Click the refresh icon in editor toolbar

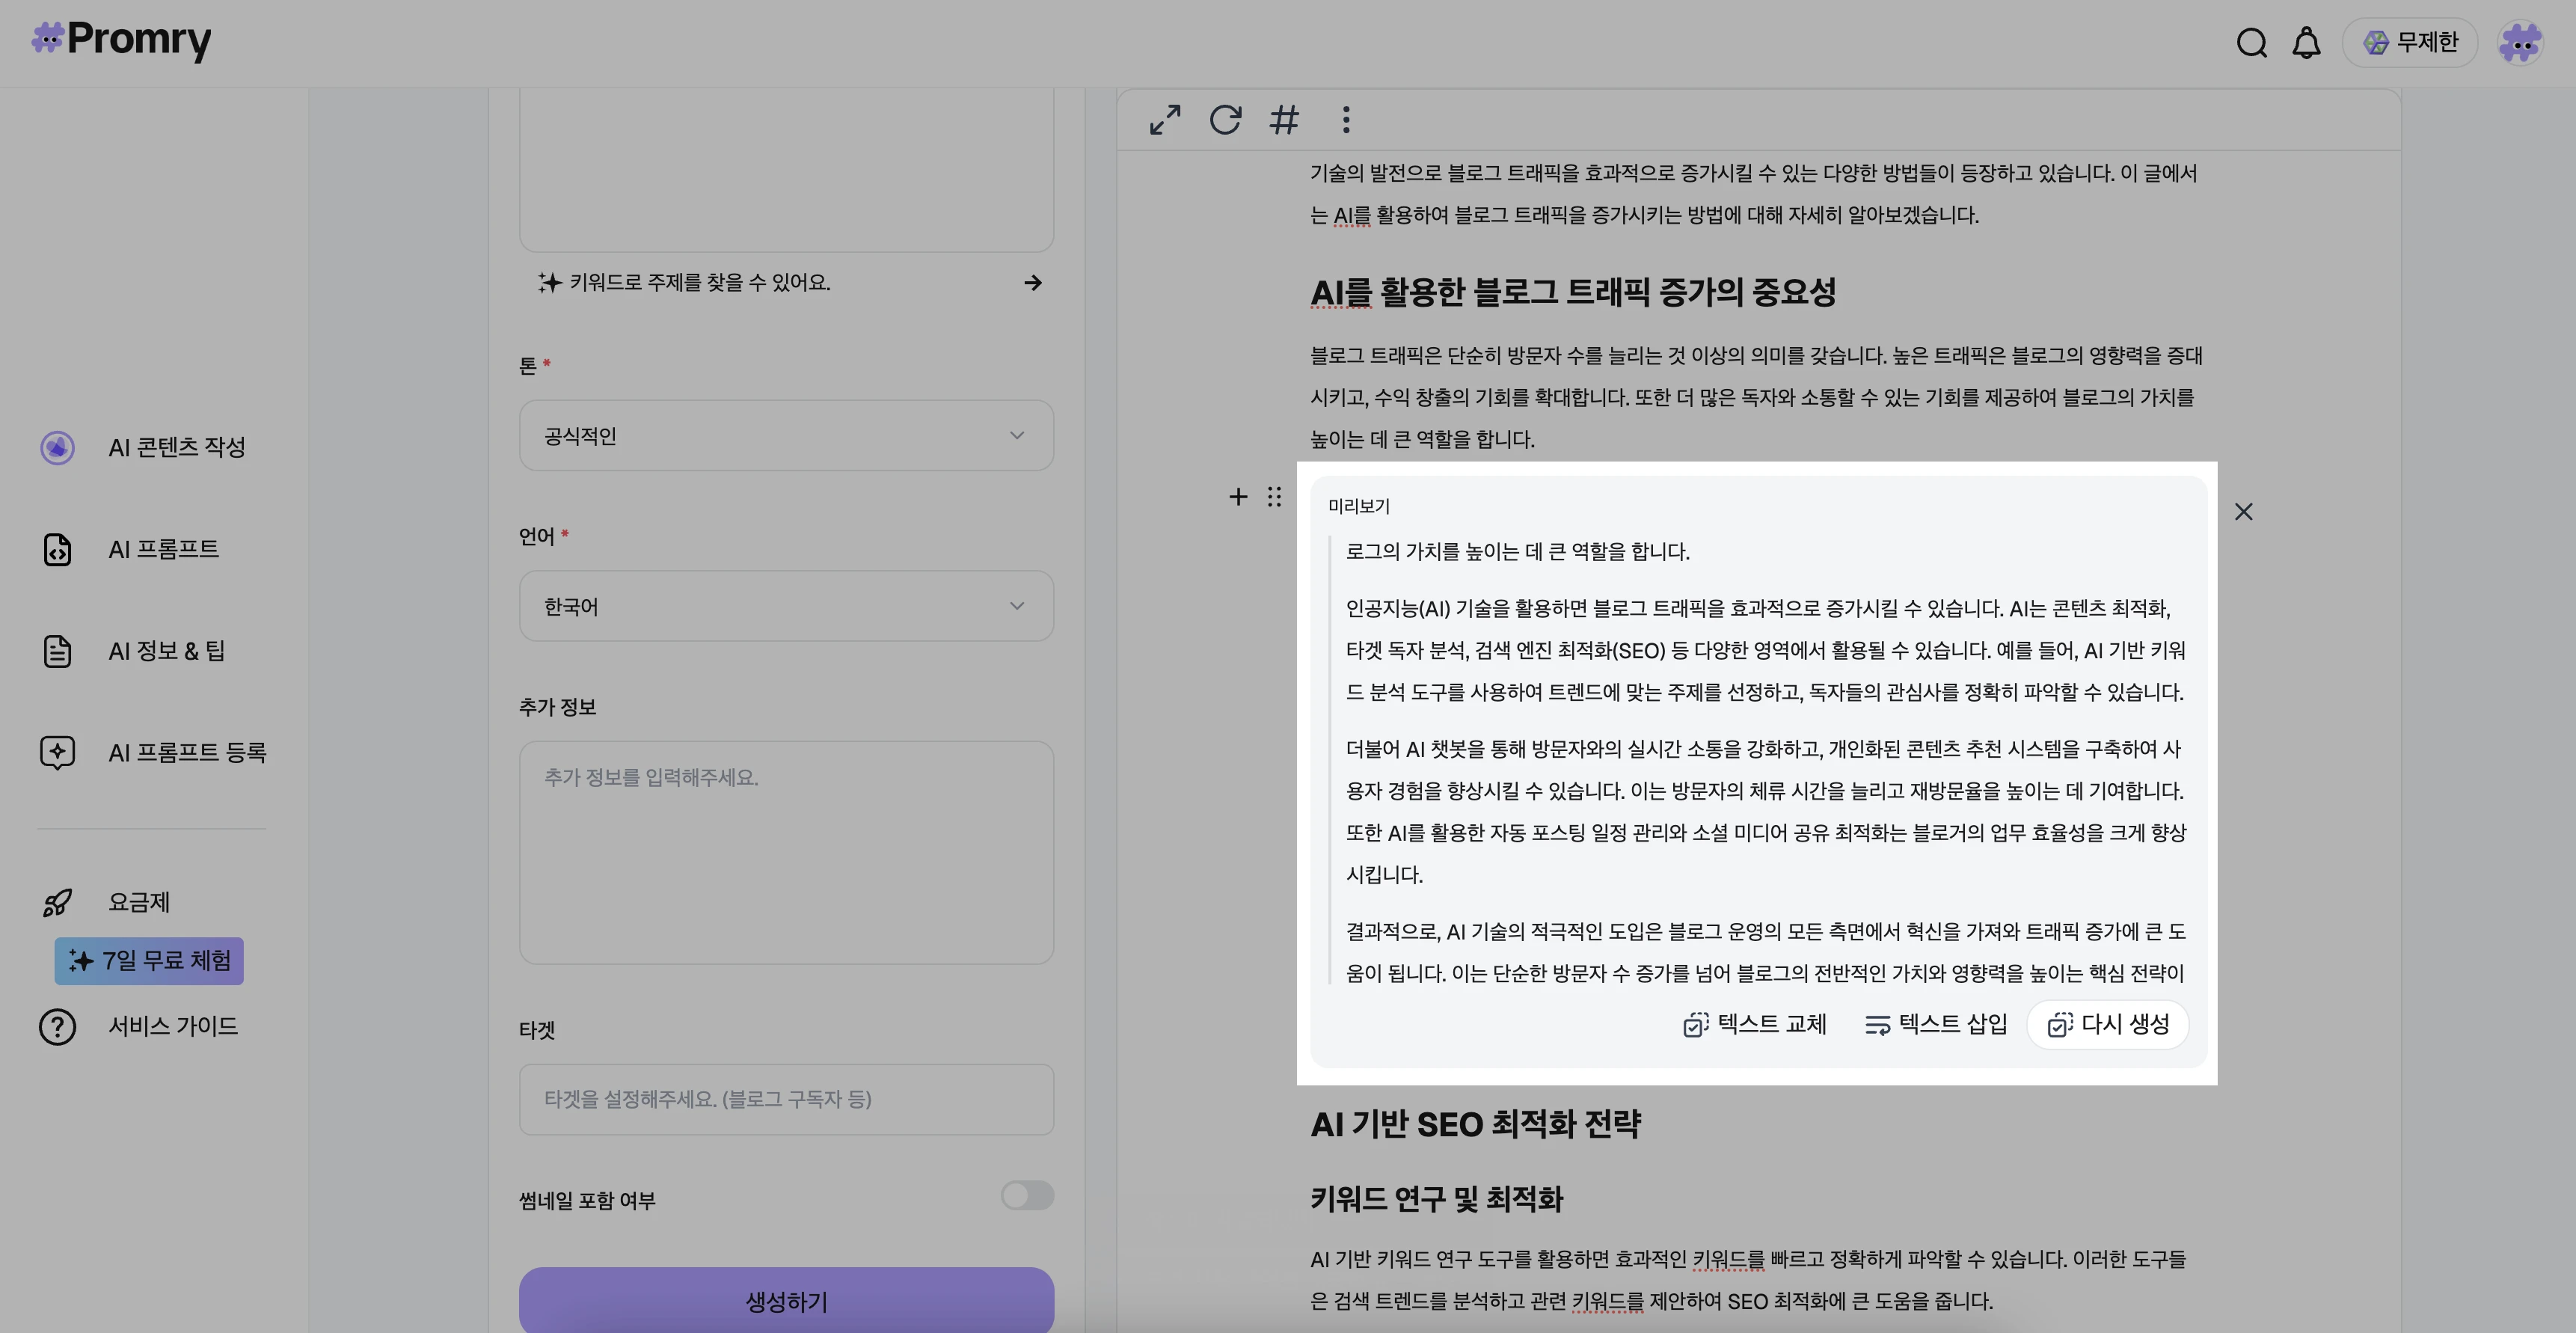tap(1225, 120)
